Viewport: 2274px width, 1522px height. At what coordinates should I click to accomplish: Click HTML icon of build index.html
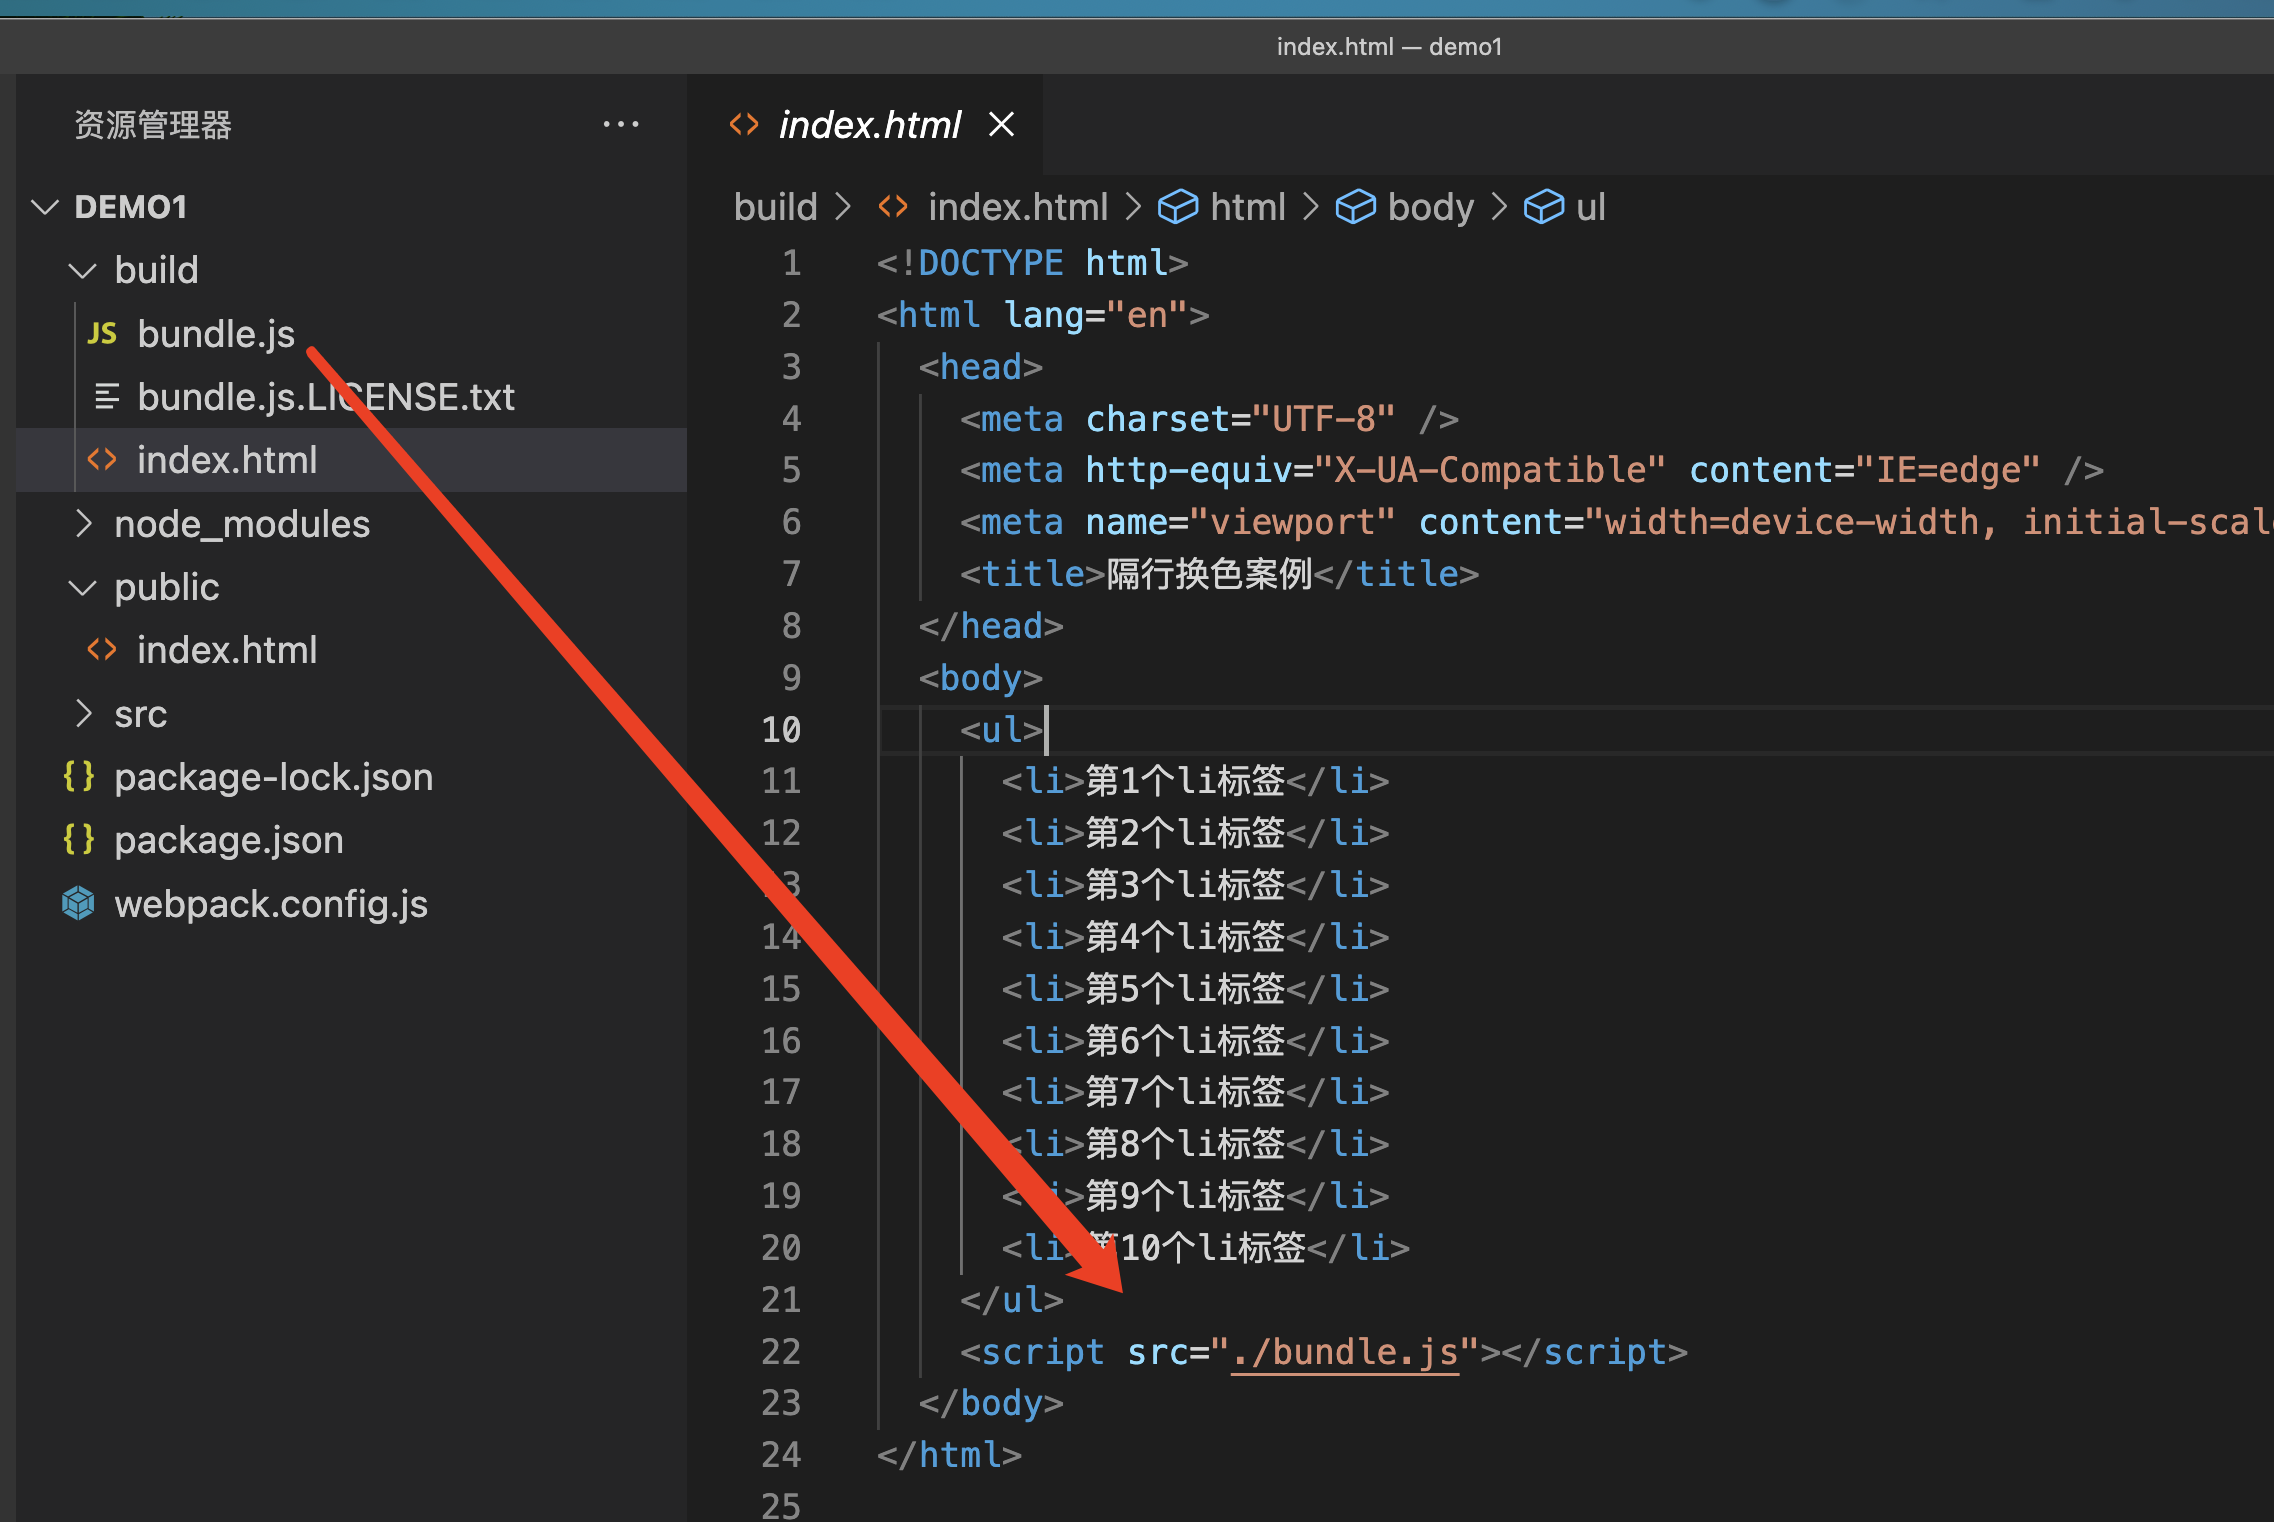pos(102,460)
